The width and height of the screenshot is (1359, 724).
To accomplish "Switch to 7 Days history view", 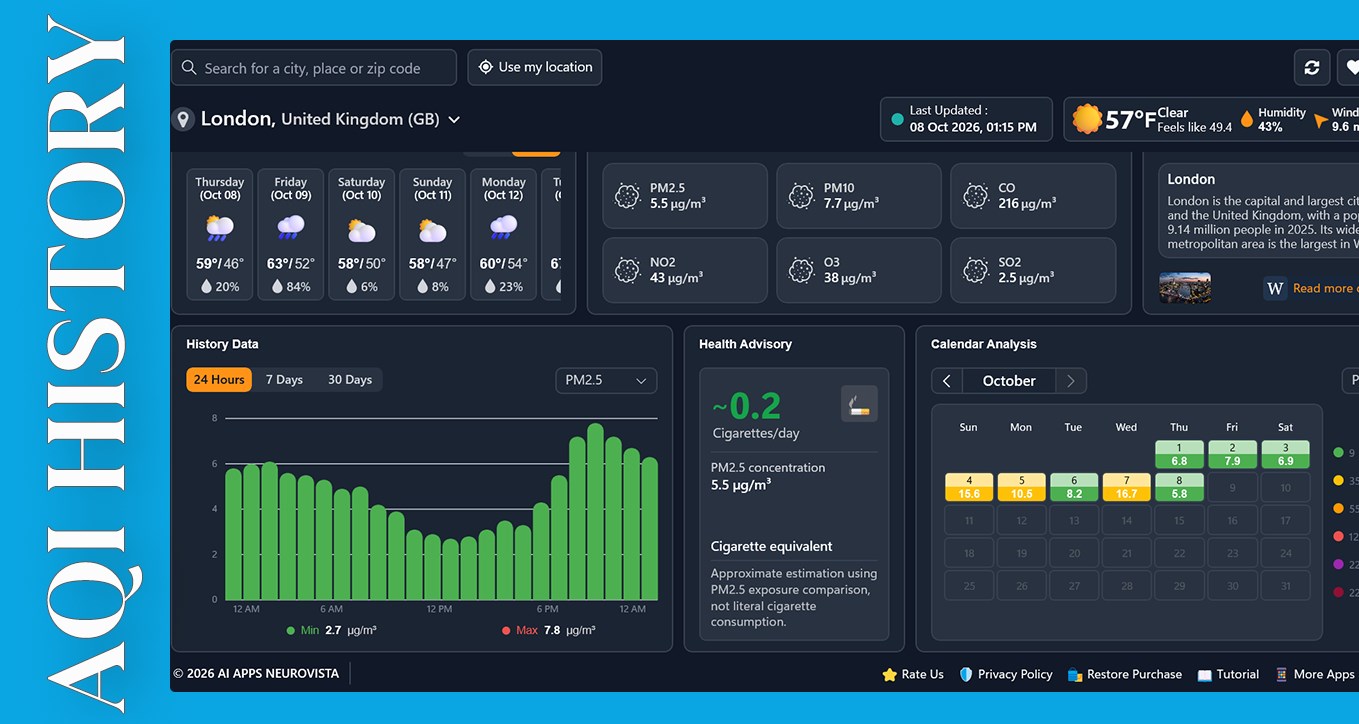I will (284, 380).
